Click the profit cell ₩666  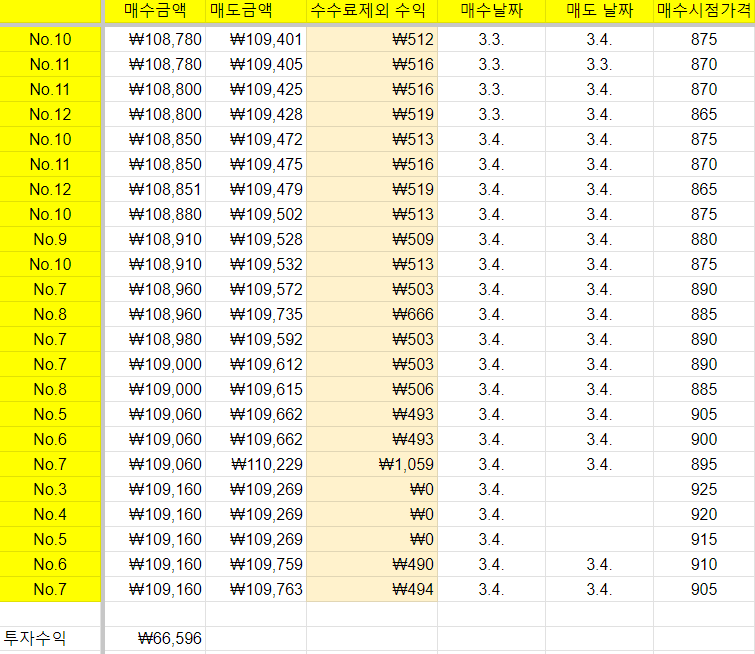(372, 315)
